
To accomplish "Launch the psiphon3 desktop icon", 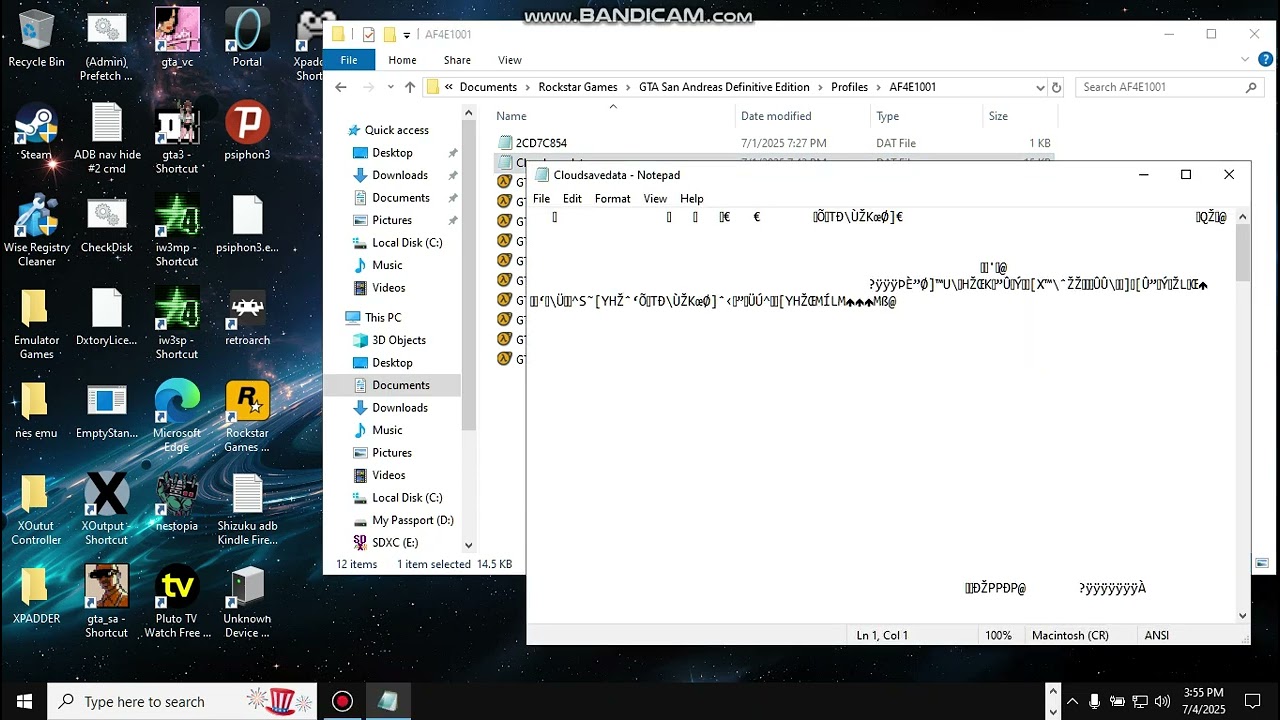I will [247, 131].
